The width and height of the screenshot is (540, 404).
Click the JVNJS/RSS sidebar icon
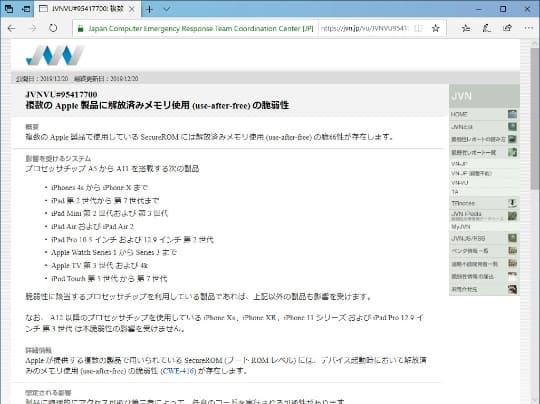(512, 238)
